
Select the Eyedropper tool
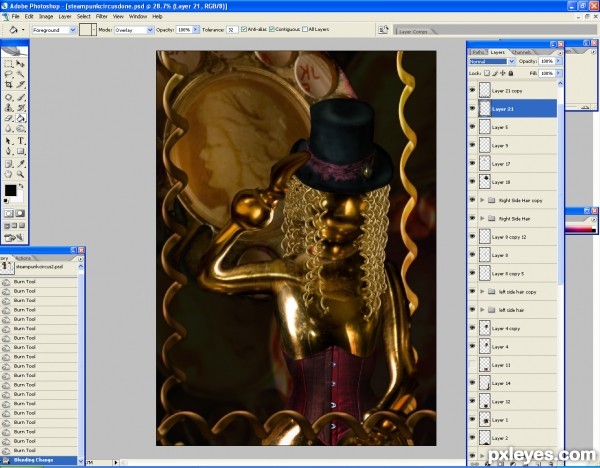tap(20, 164)
